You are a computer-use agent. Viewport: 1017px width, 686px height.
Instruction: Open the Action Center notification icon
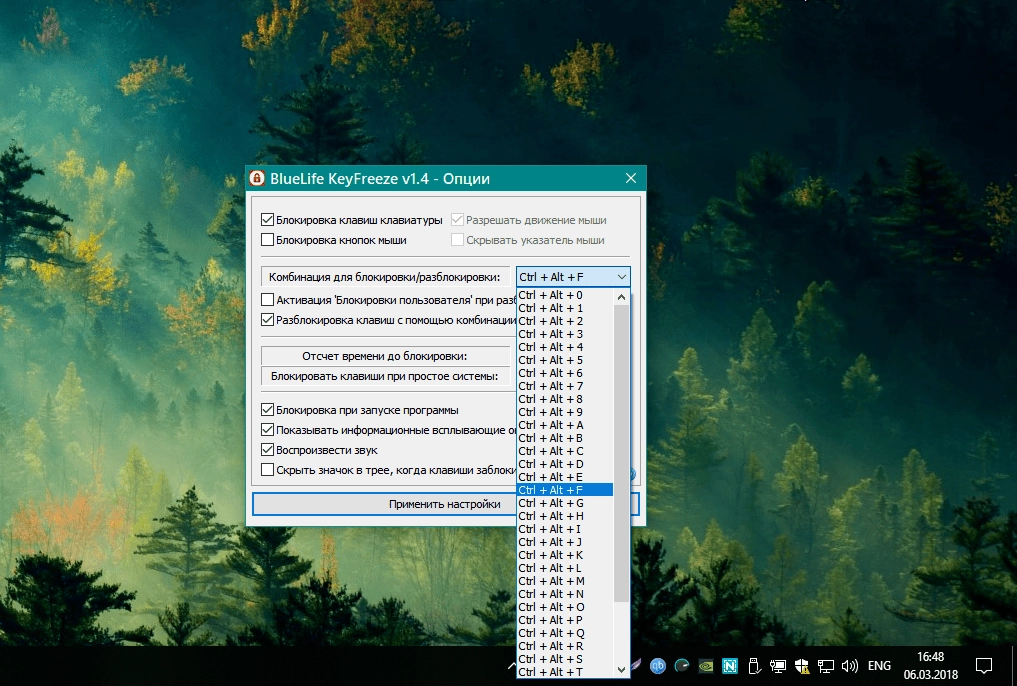[x=984, y=665]
